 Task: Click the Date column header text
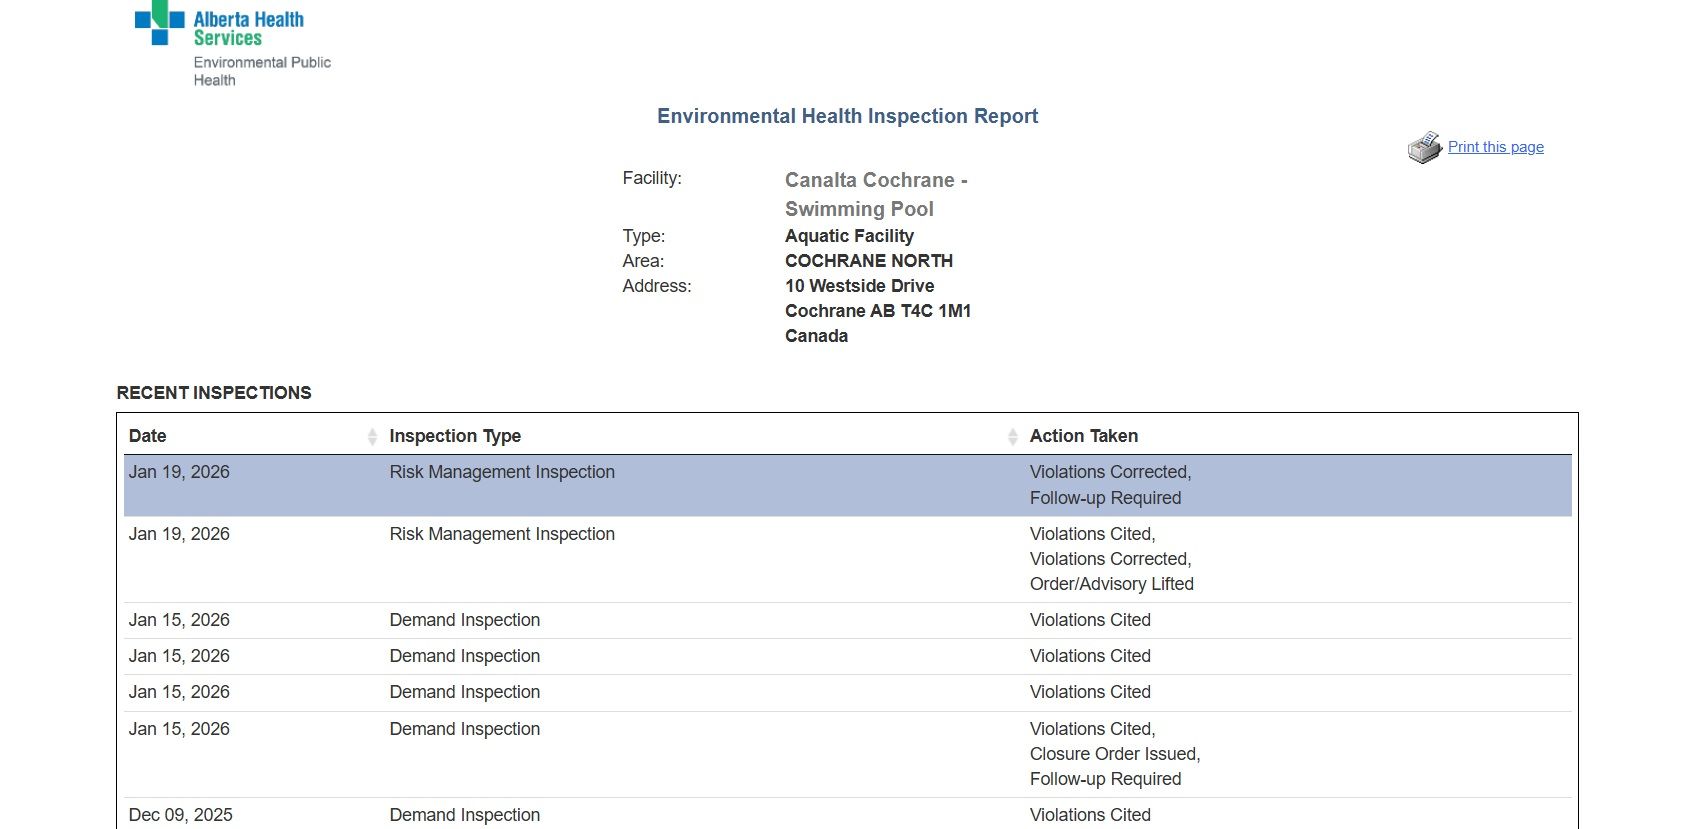click(x=148, y=436)
